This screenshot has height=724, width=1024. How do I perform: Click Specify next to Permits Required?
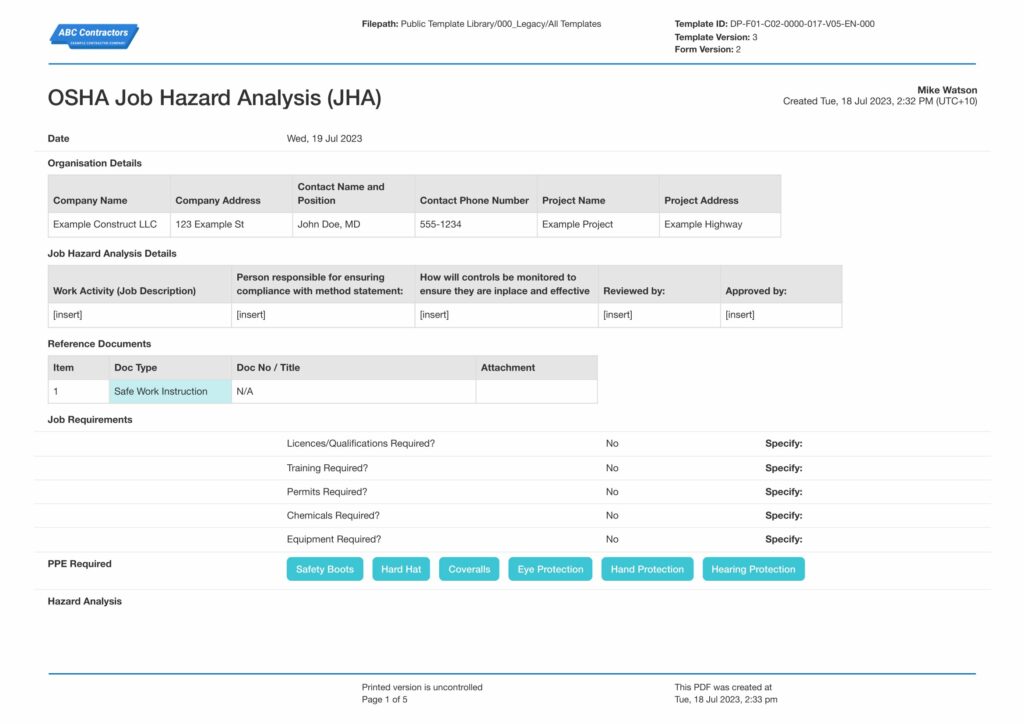click(784, 492)
